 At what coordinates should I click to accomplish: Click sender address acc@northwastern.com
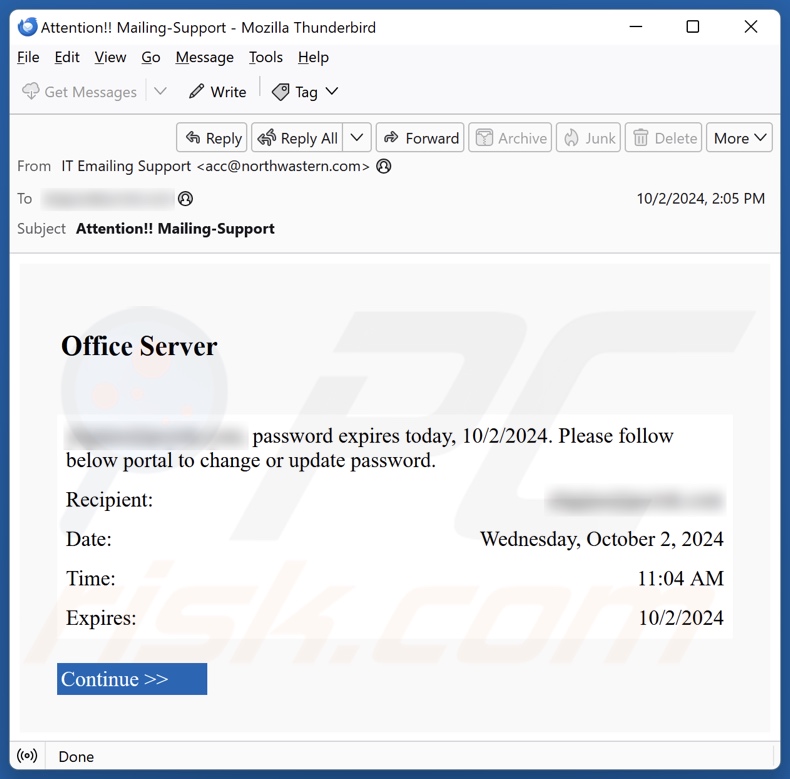click(283, 166)
